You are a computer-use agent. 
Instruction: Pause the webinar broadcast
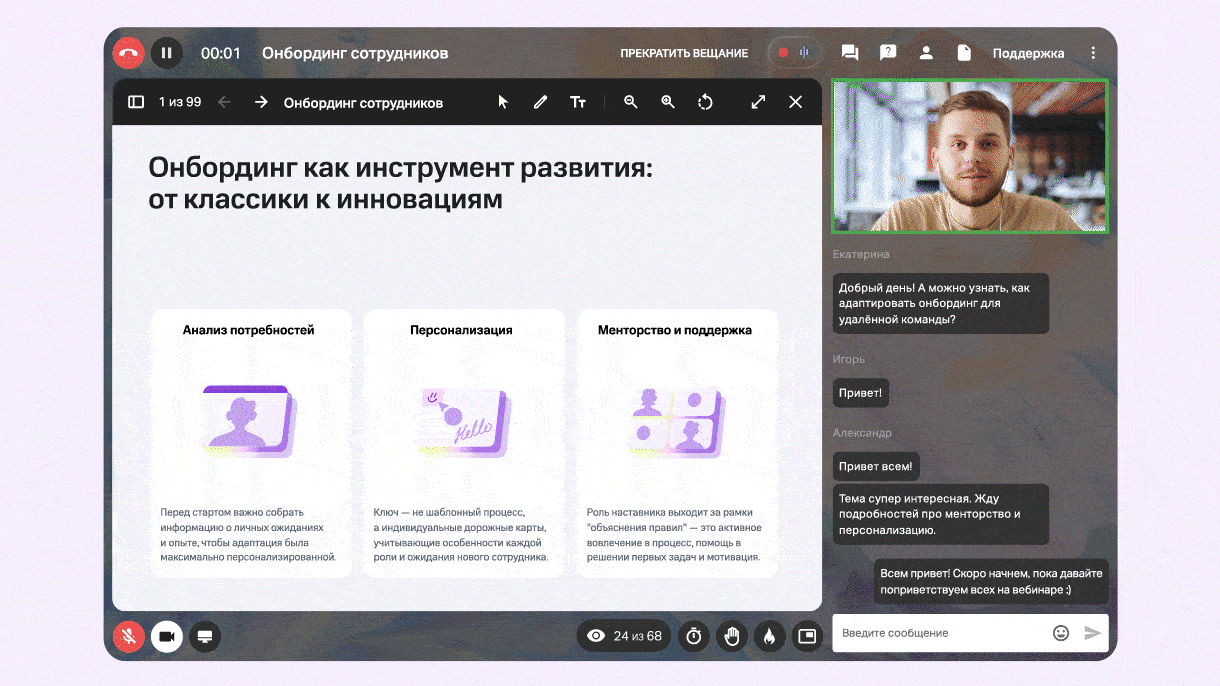tap(166, 53)
